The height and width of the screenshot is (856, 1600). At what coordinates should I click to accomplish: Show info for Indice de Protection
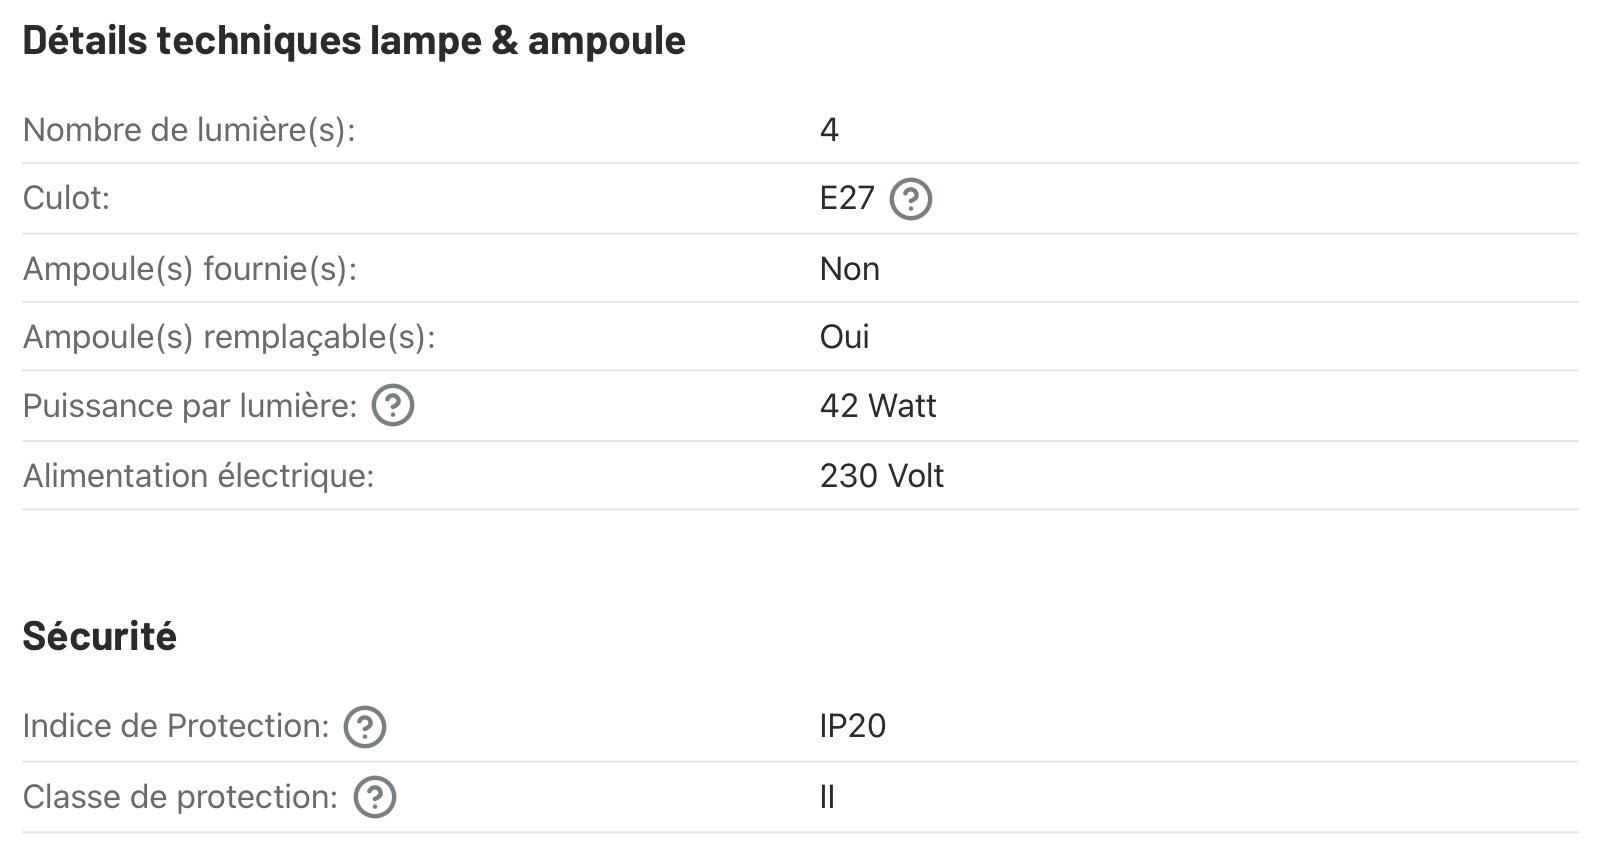click(365, 727)
